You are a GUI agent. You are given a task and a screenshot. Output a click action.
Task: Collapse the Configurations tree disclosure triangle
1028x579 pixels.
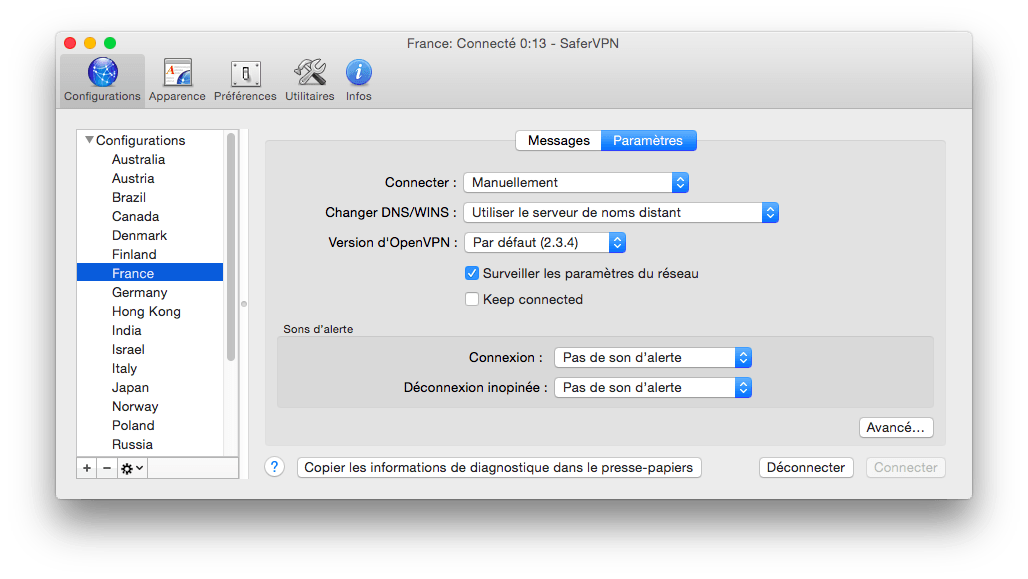[89, 140]
